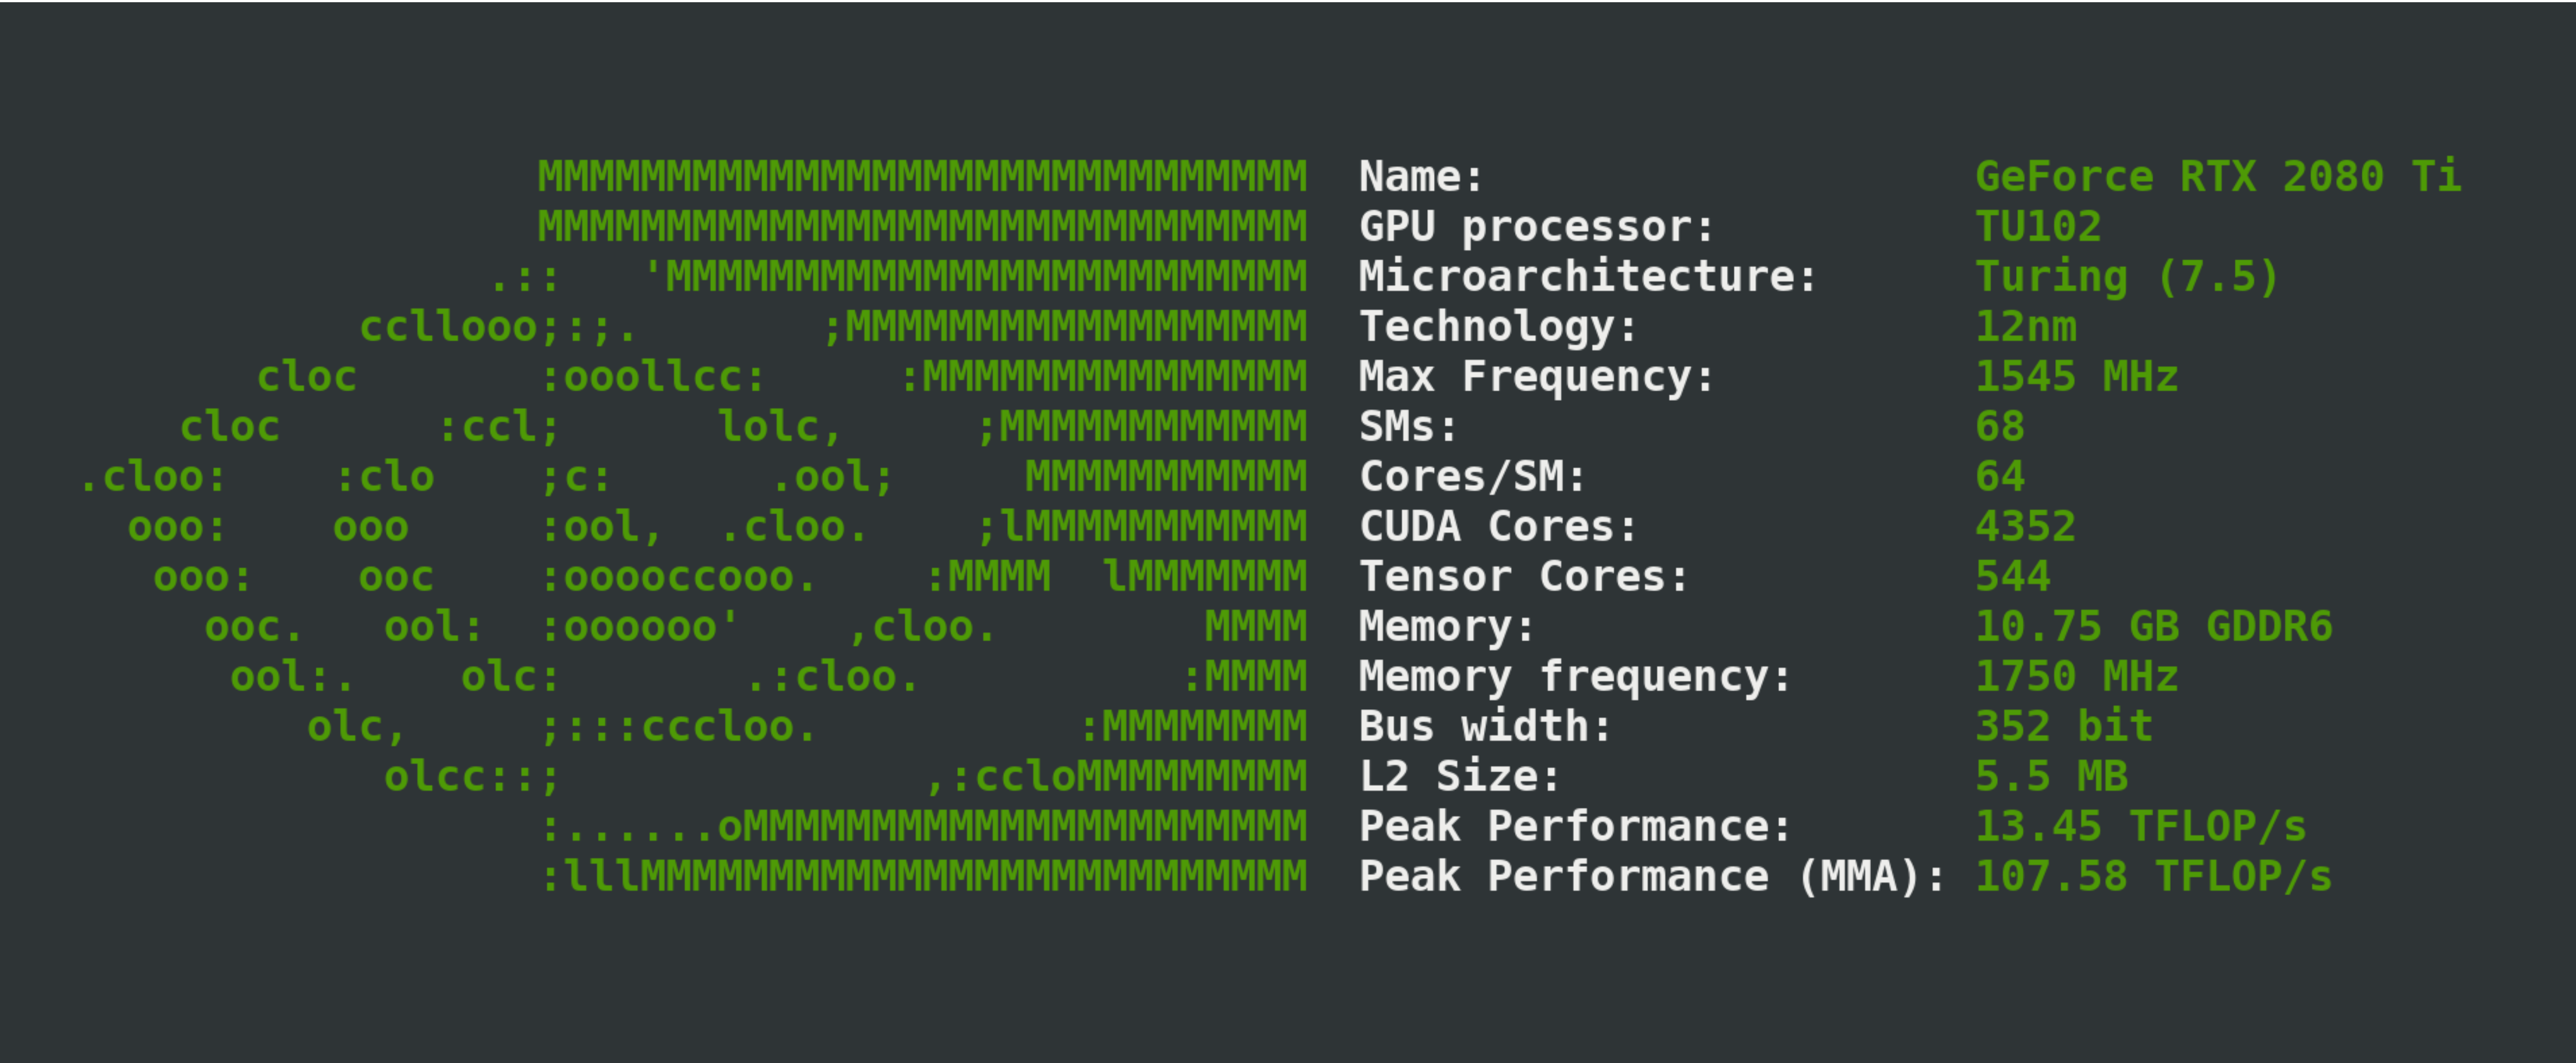Click the 'Cores/SM:' label
This screenshot has width=2576, height=1063.
[1472, 477]
